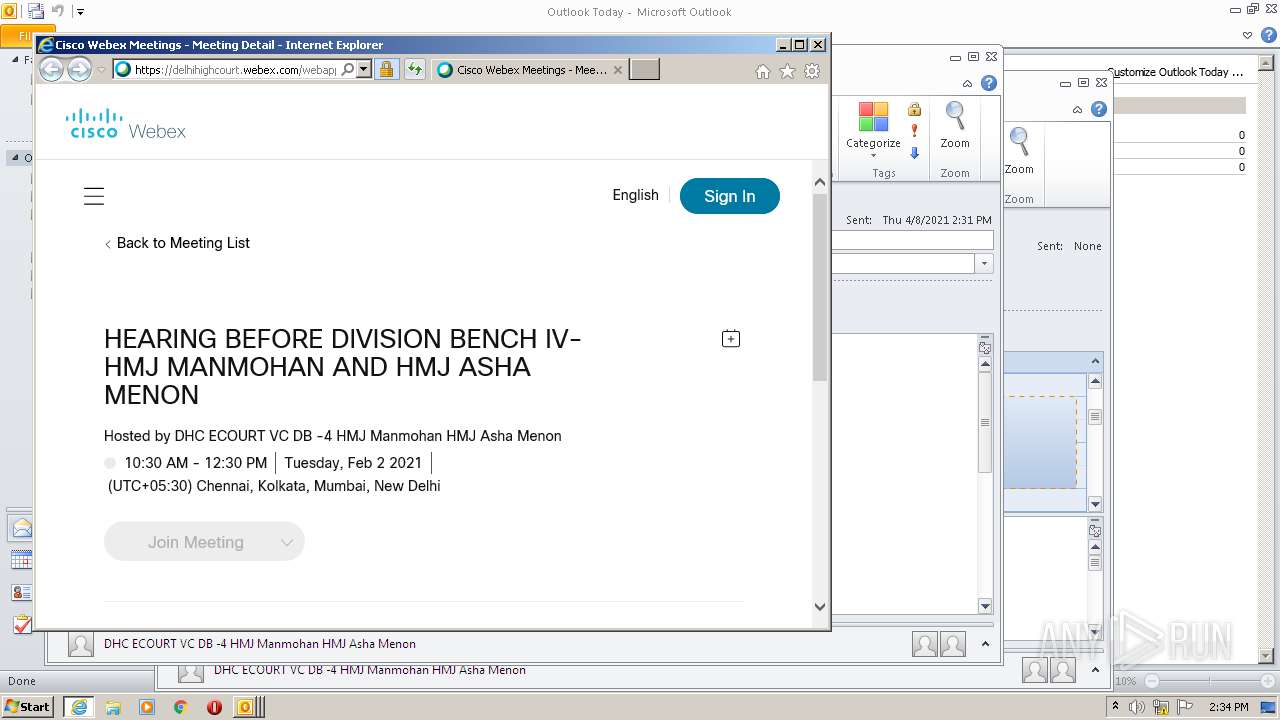Open Categorize dropdown in the message window
Viewport: 1280px width, 720px height.
[x=873, y=130]
